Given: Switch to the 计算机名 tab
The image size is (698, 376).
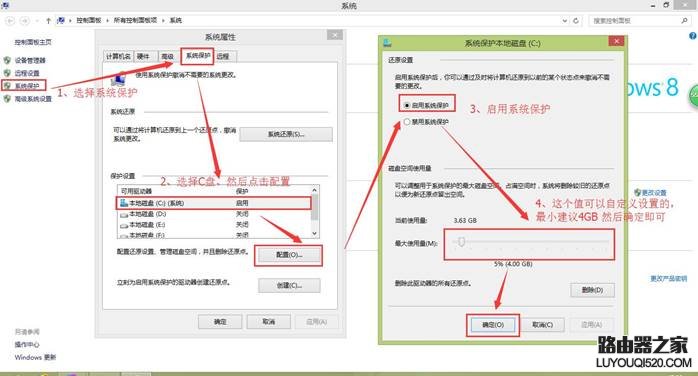Looking at the screenshot, I should (118, 56).
